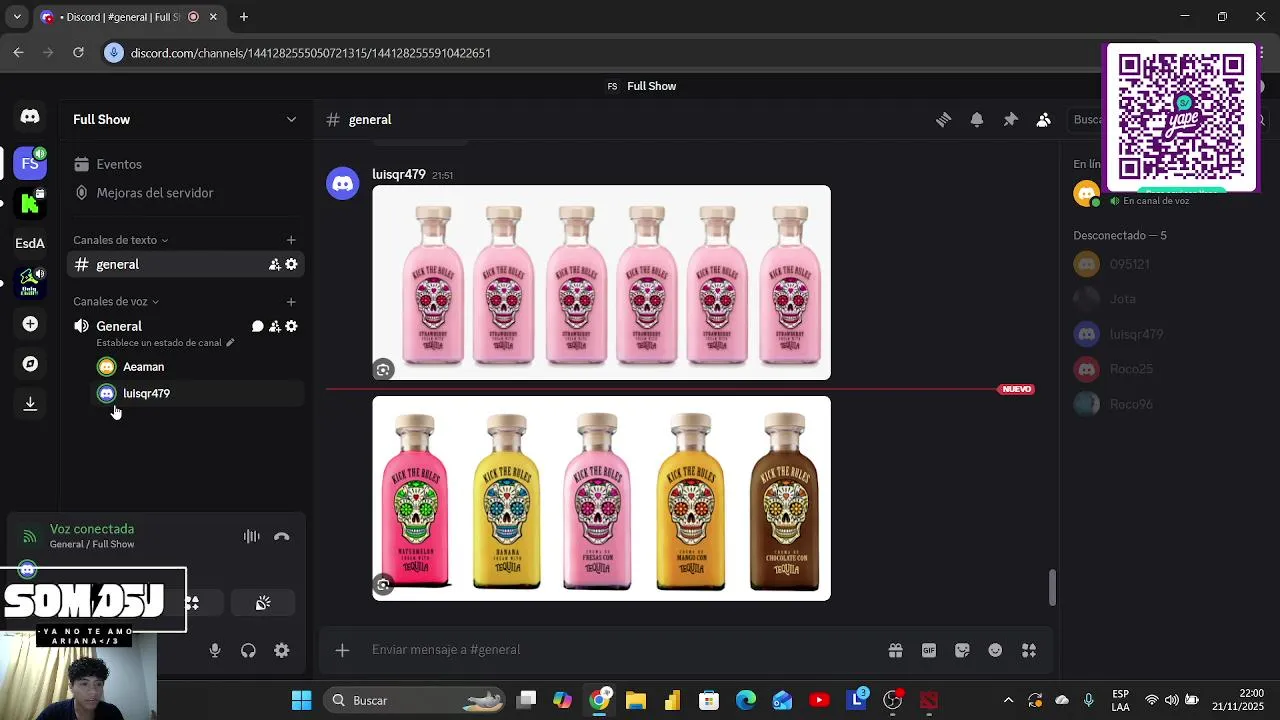Create channel in Canales de texto
The width and height of the screenshot is (1280, 720).
(291, 240)
